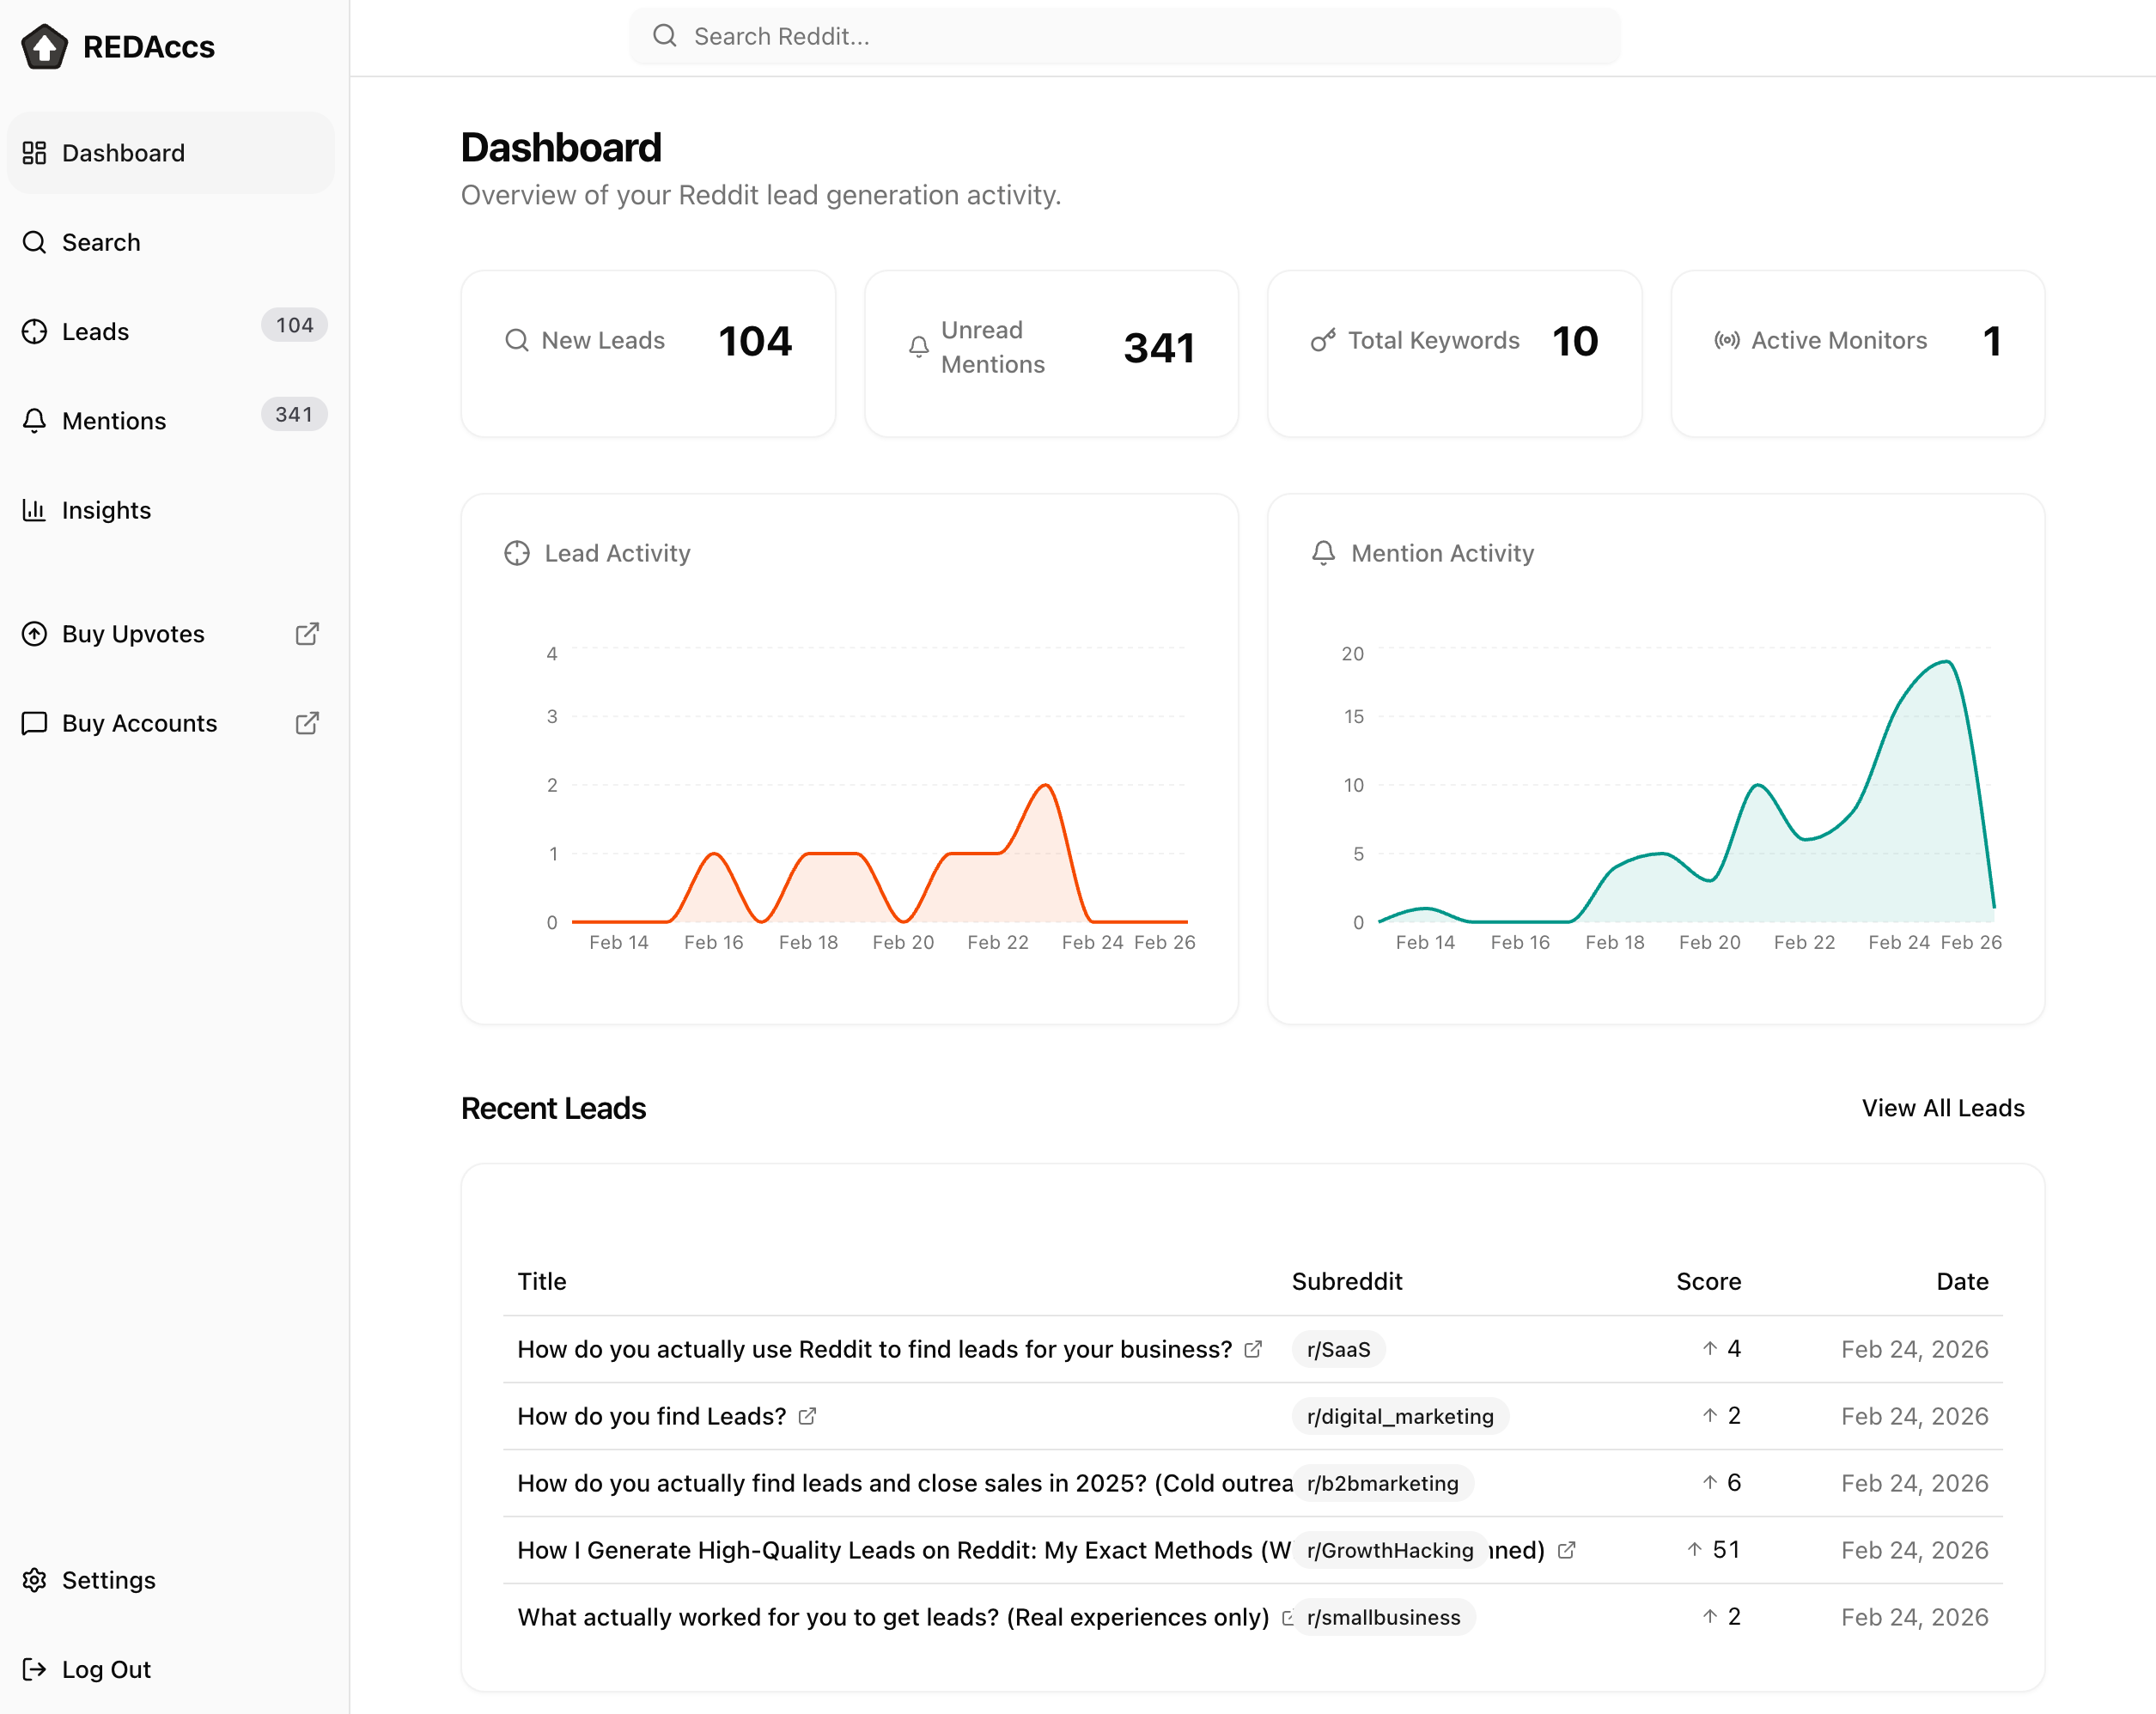Open external link icon after 'How do you find Leads?'

click(x=807, y=1416)
